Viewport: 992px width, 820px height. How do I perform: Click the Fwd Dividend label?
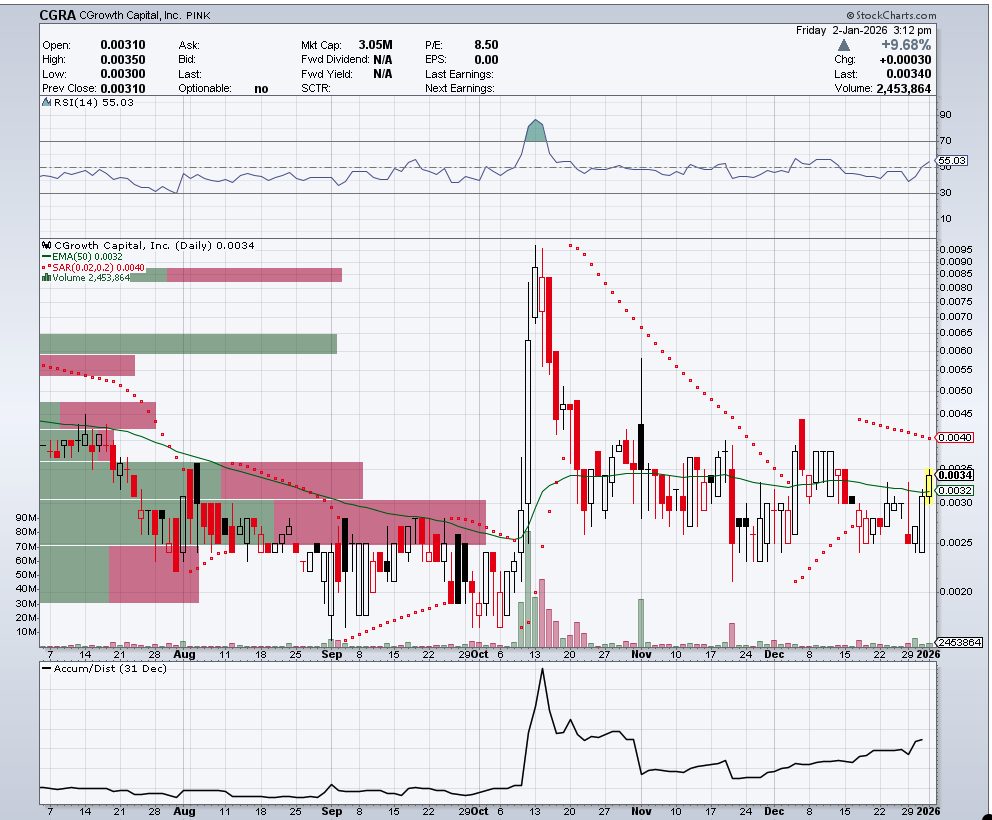(x=335, y=59)
